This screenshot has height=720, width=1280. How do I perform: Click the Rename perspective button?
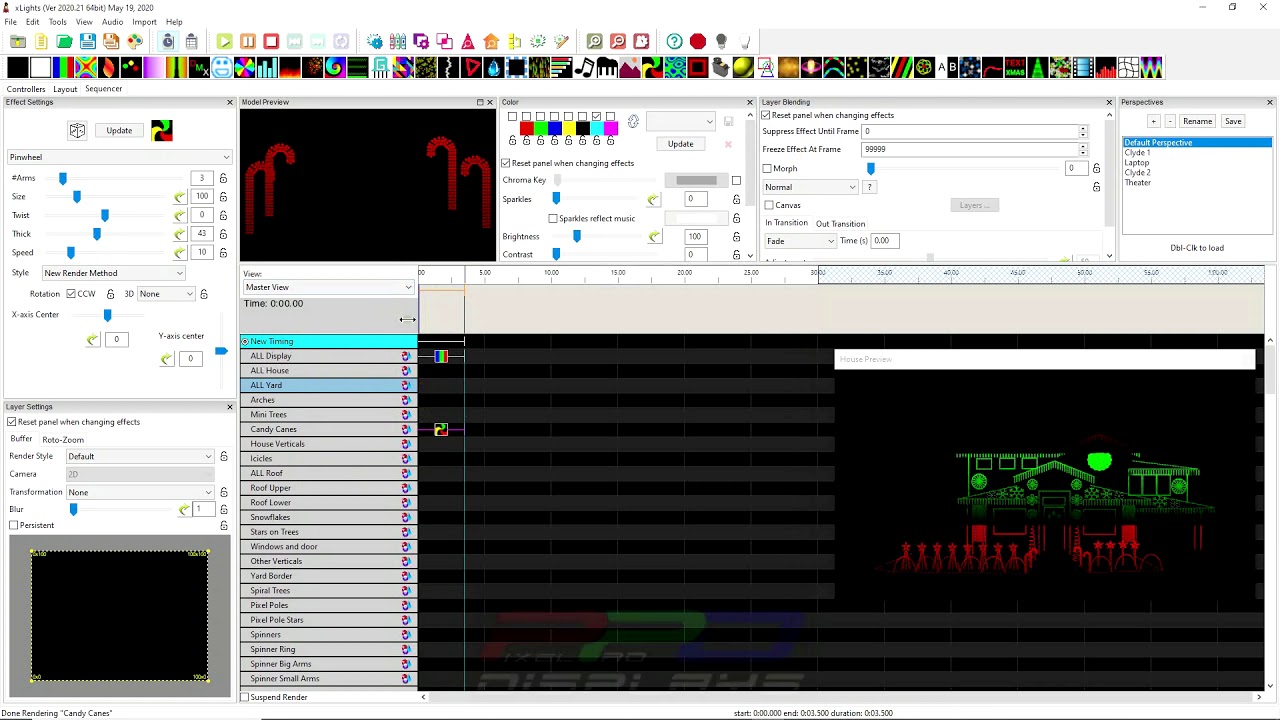[x=1197, y=121]
